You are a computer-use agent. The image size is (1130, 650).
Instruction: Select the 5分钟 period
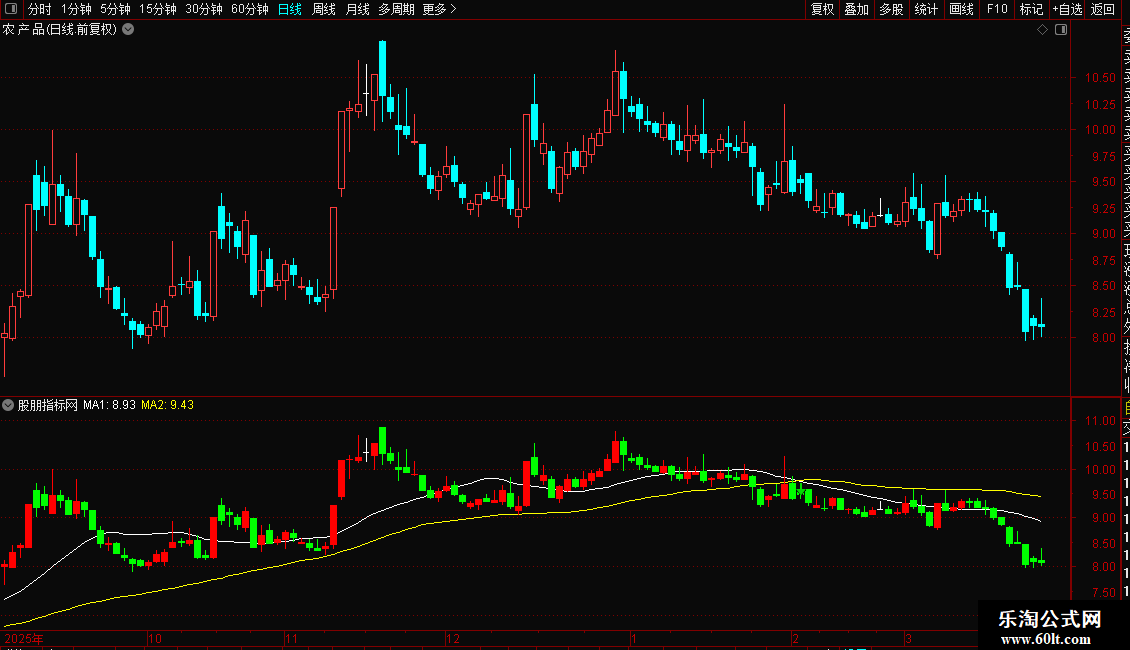point(115,9)
